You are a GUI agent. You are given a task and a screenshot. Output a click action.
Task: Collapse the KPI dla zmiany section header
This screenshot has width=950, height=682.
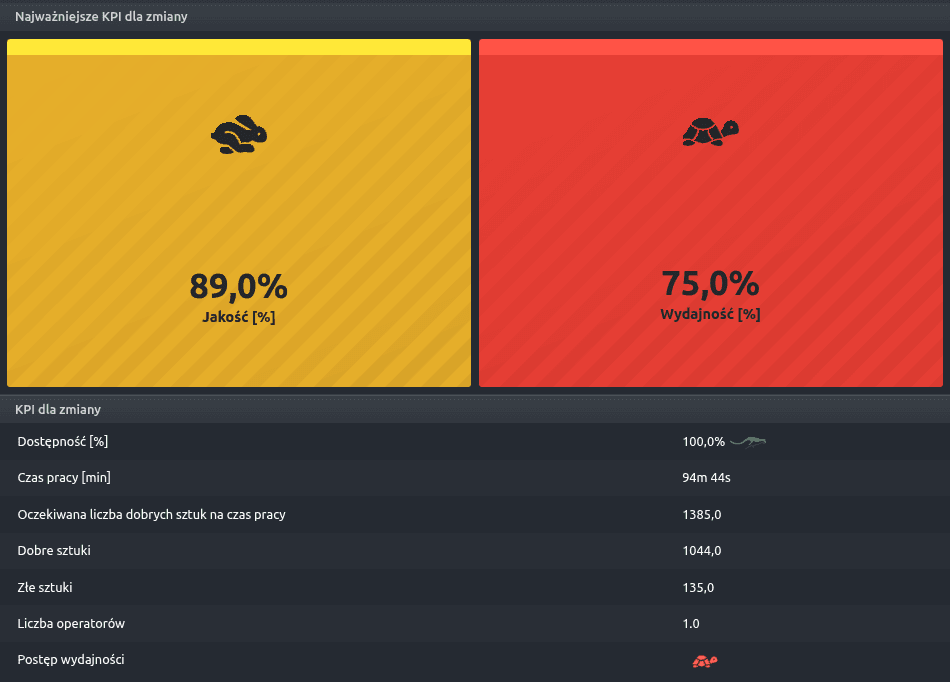58,409
